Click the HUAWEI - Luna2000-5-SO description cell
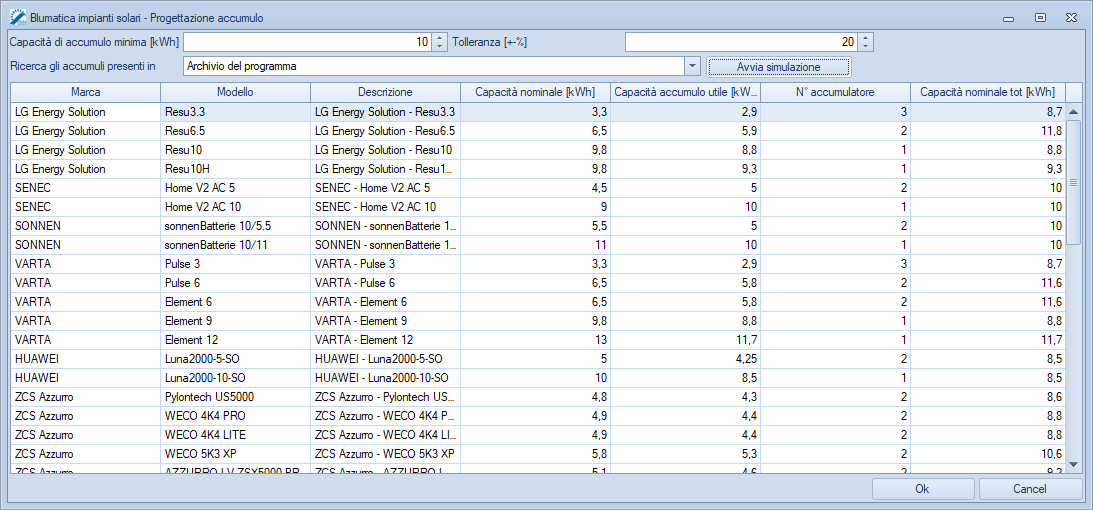 (x=385, y=359)
